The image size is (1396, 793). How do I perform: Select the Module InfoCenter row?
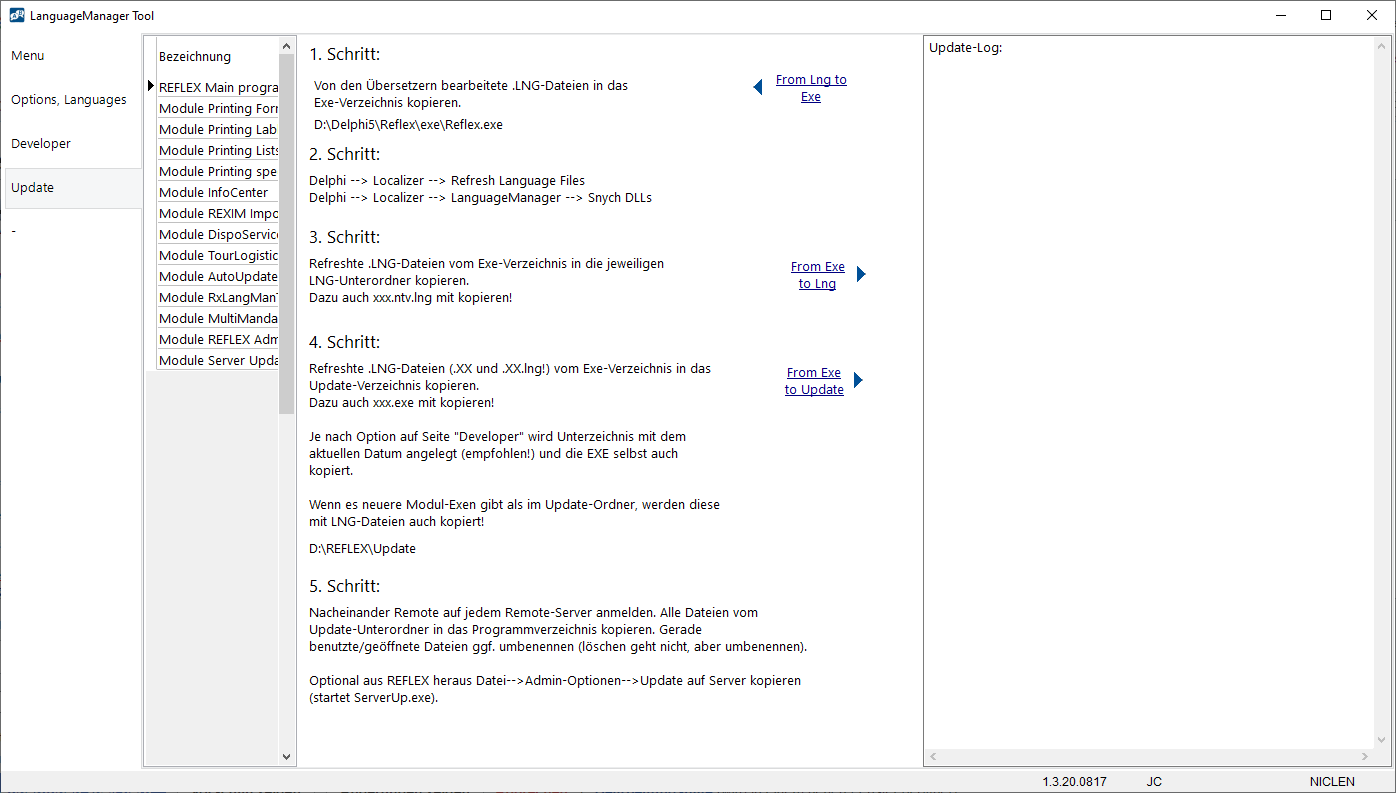[x=218, y=193]
